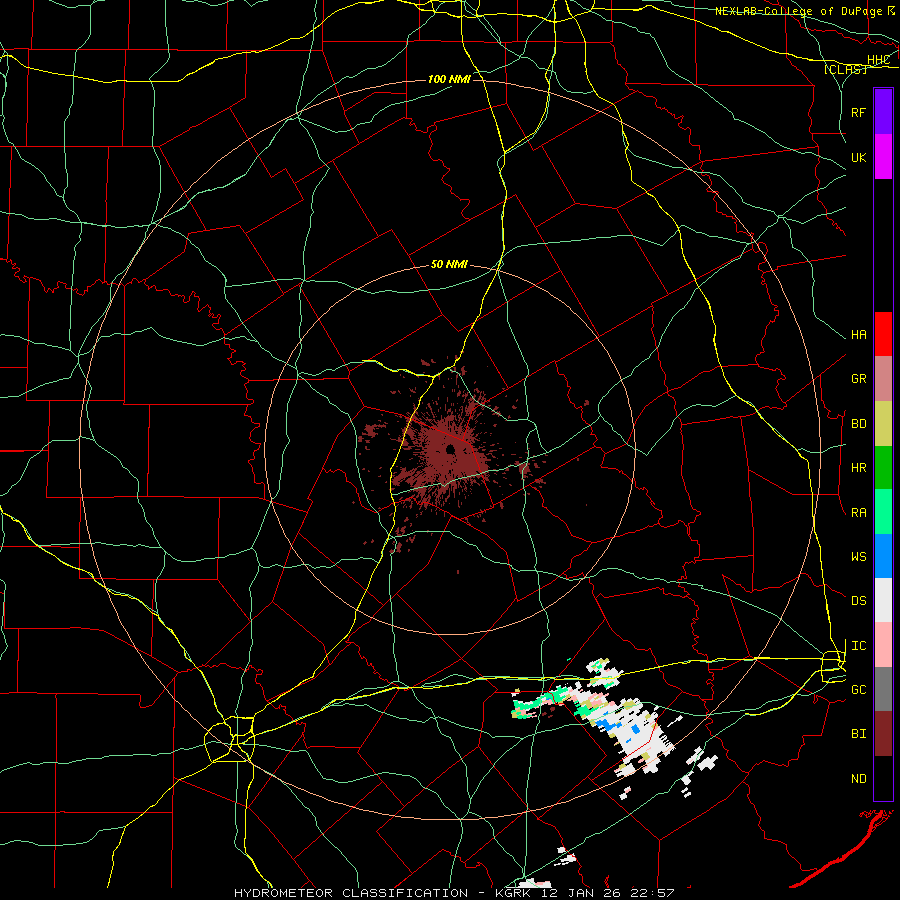Click the DS legend label
900x900 pixels.
858,601
